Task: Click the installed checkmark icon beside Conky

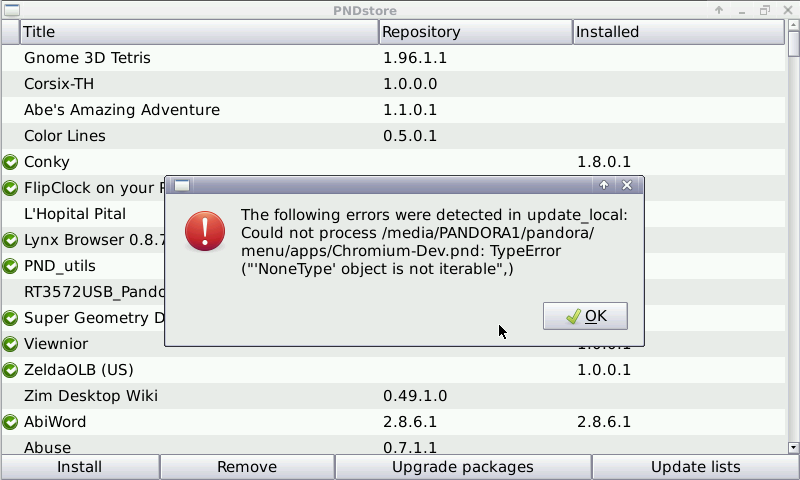Action: (11, 162)
